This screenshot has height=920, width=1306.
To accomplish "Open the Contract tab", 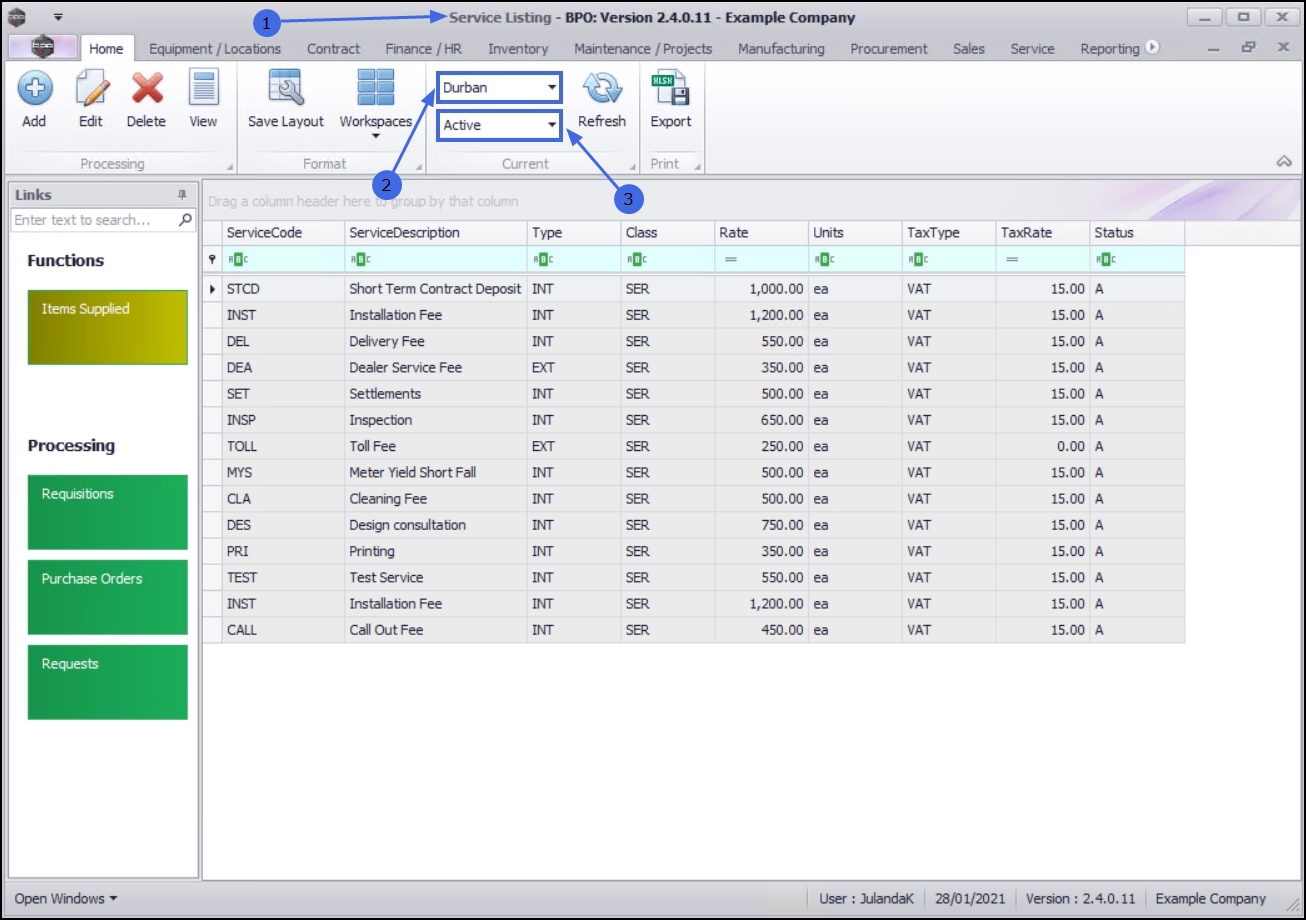I will pyautogui.click(x=333, y=48).
